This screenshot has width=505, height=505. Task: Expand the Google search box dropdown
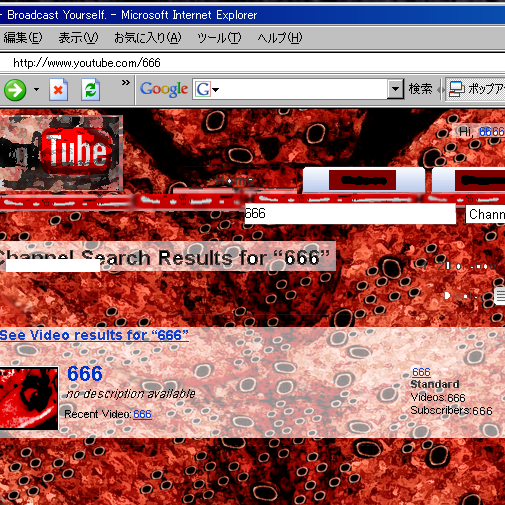[x=396, y=89]
